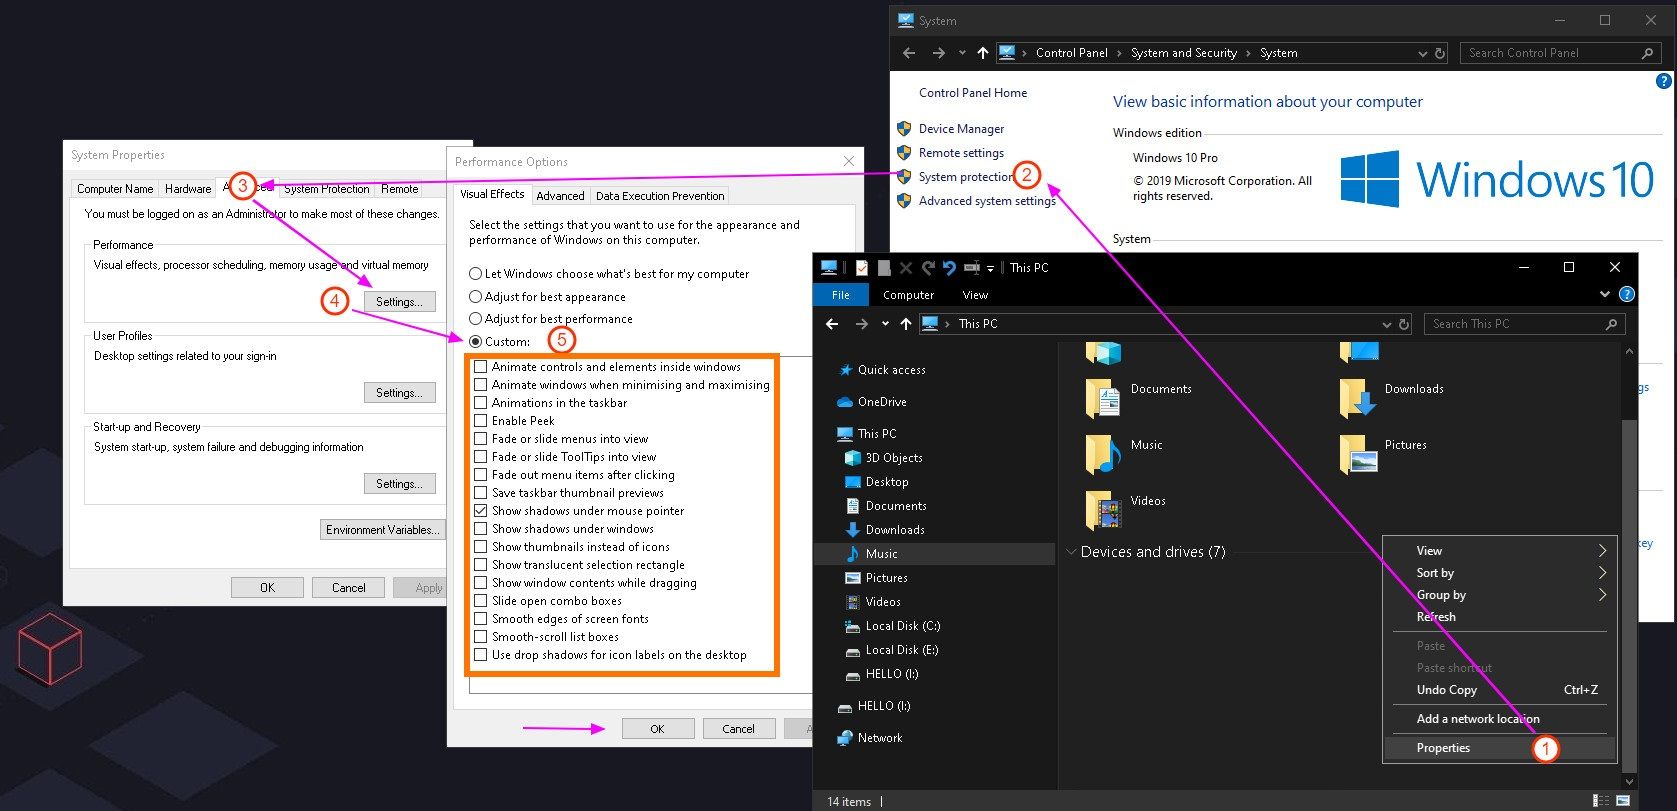Uncheck Show shadows under mouse pointer
1677x811 pixels.
point(481,511)
